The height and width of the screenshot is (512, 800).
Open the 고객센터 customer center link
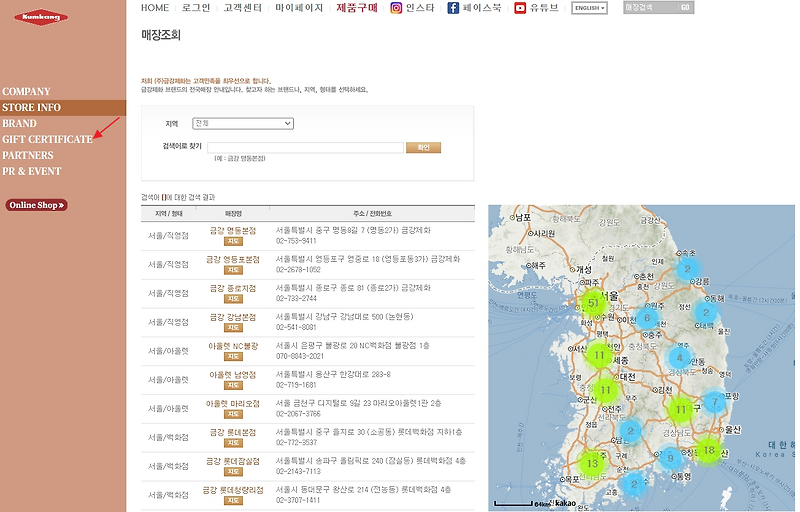242,8
